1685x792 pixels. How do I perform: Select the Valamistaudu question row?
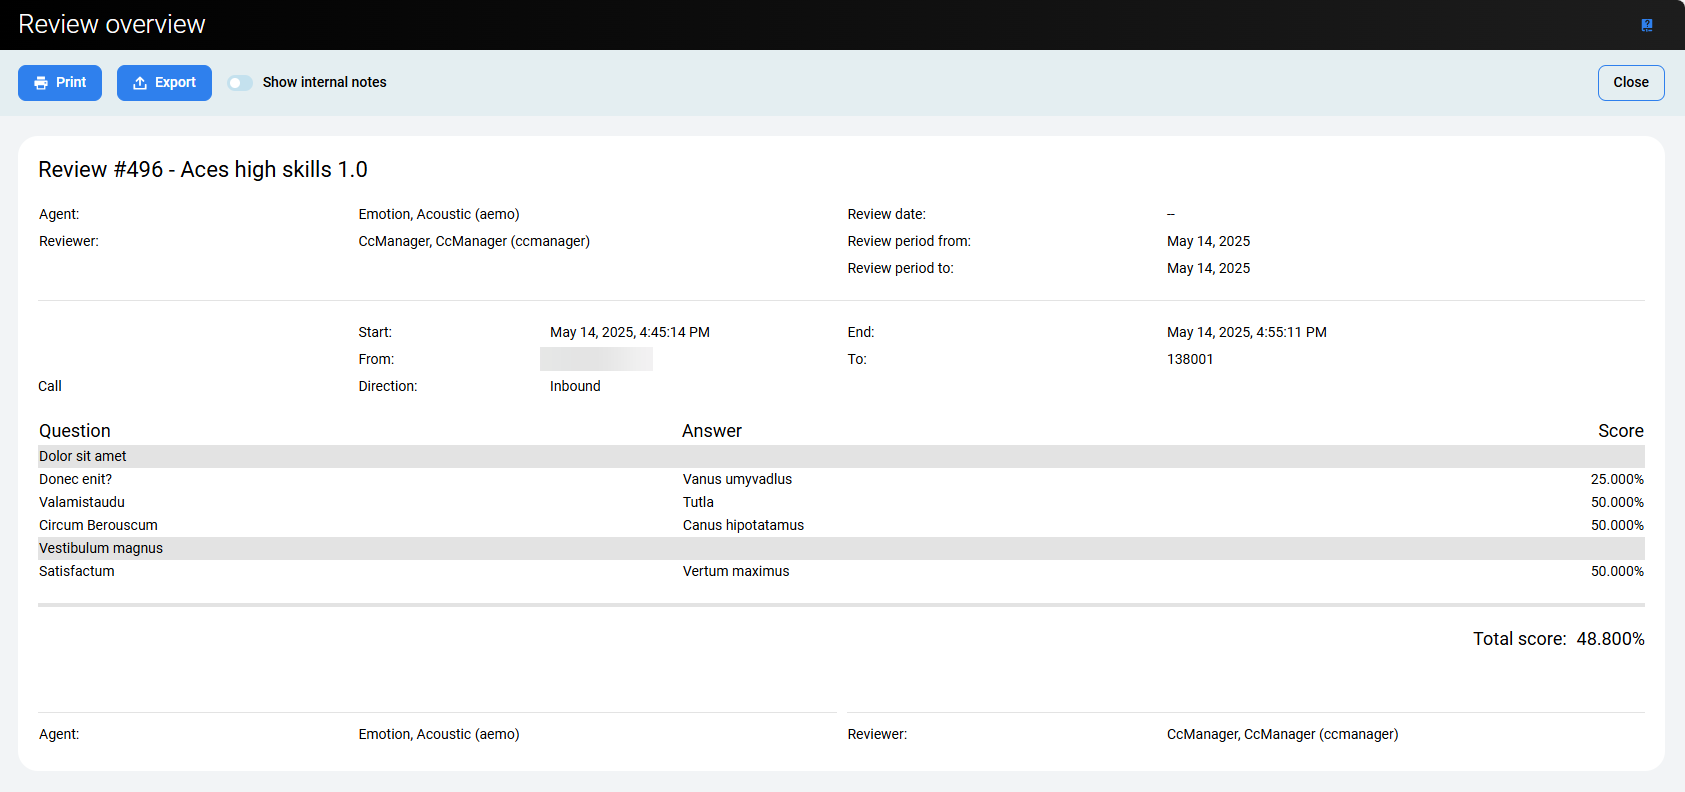(x=82, y=503)
